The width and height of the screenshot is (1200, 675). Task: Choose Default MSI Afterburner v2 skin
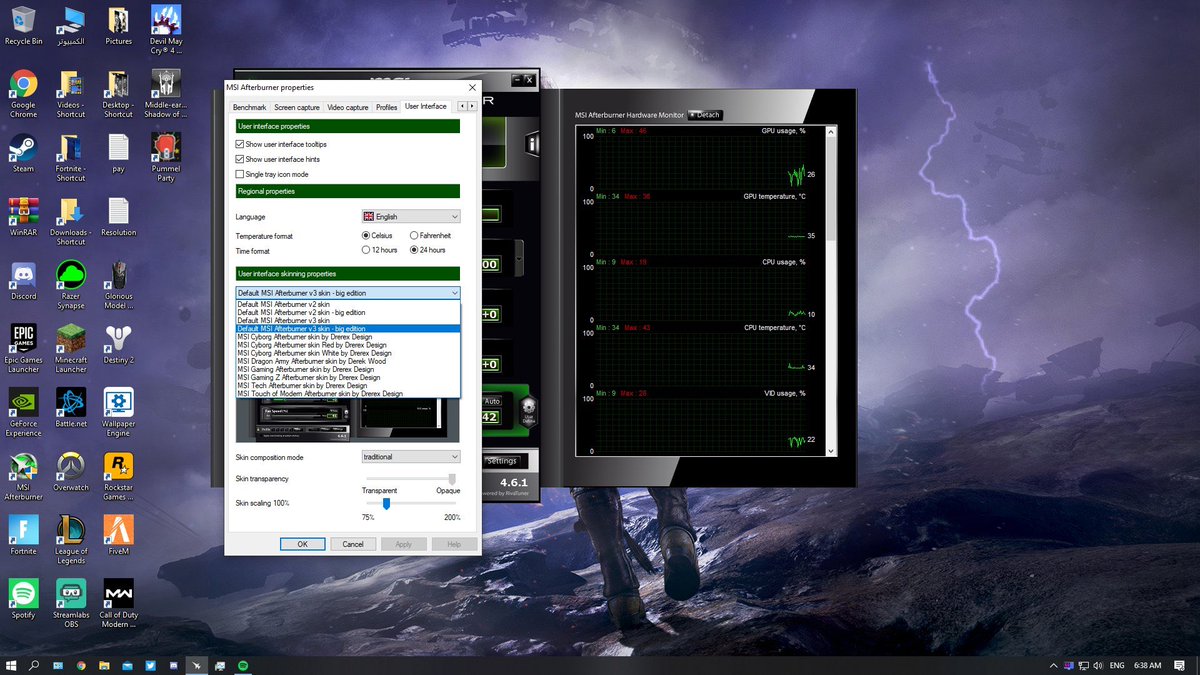coord(348,303)
